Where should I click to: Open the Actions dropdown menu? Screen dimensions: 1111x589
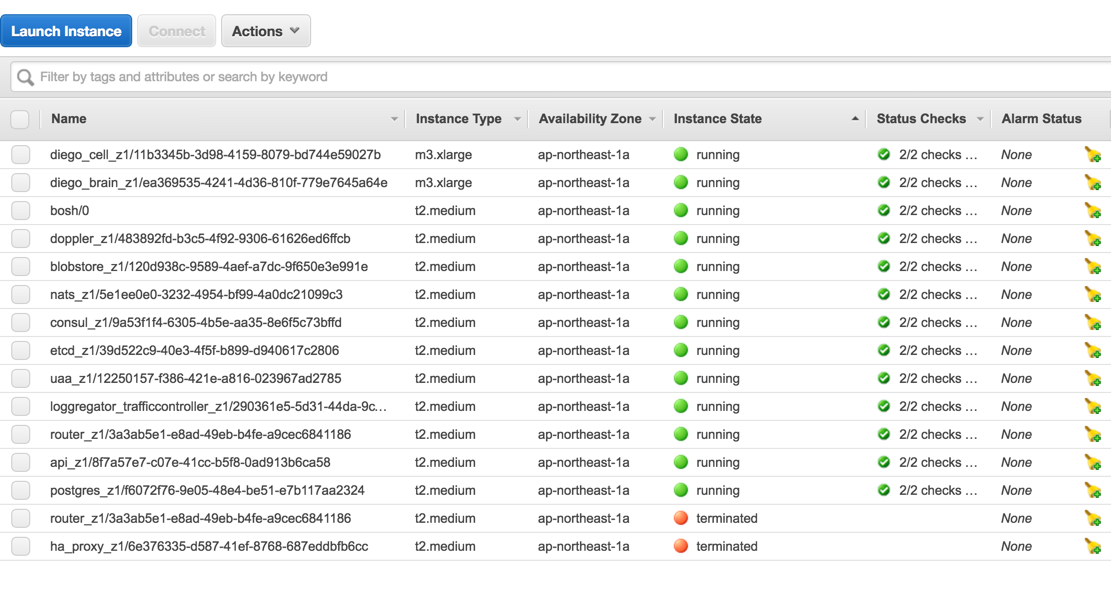click(266, 31)
